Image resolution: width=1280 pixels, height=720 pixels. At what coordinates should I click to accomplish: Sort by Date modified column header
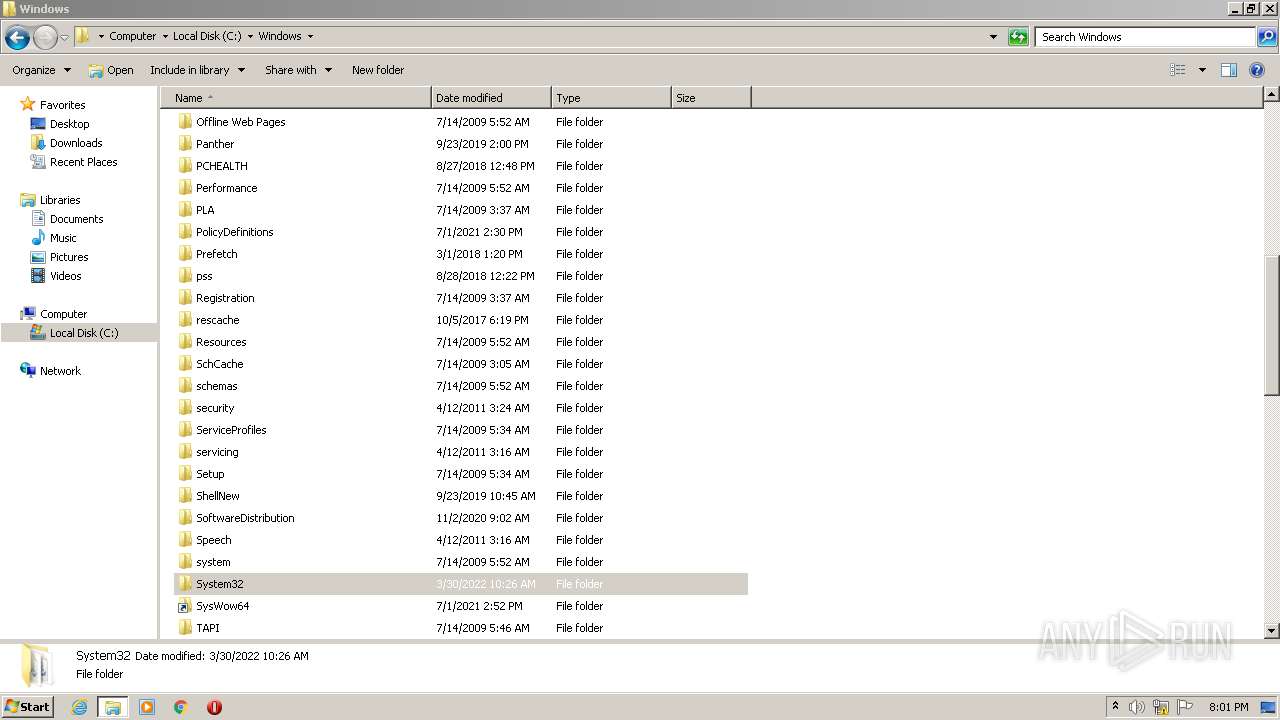coord(491,98)
